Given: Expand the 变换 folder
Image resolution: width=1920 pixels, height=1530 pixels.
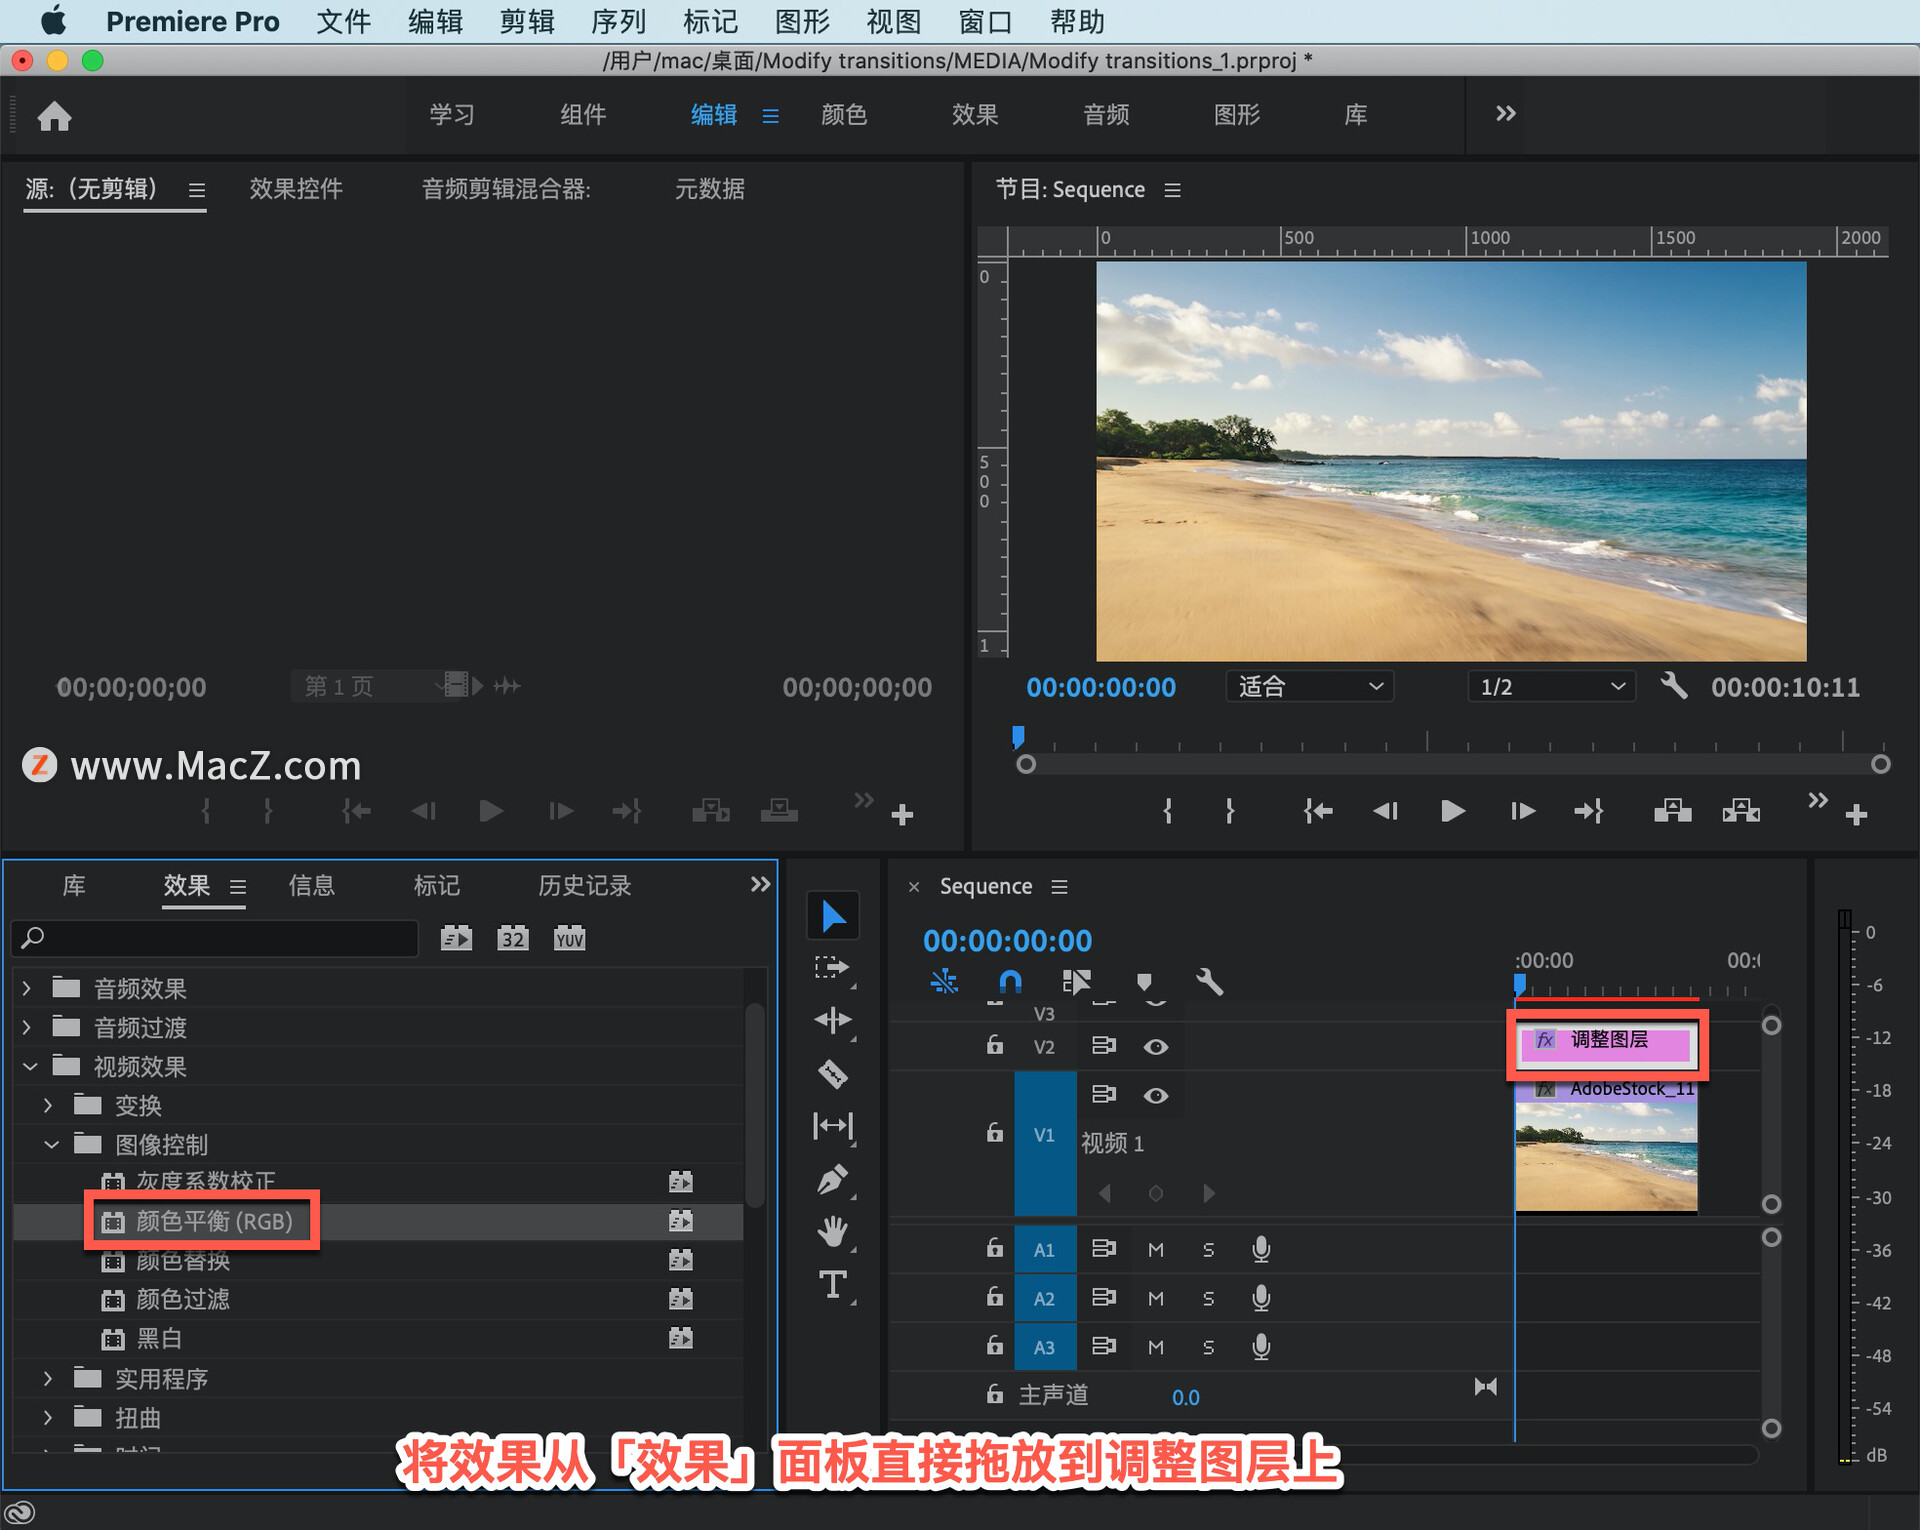Looking at the screenshot, I should (x=48, y=1105).
